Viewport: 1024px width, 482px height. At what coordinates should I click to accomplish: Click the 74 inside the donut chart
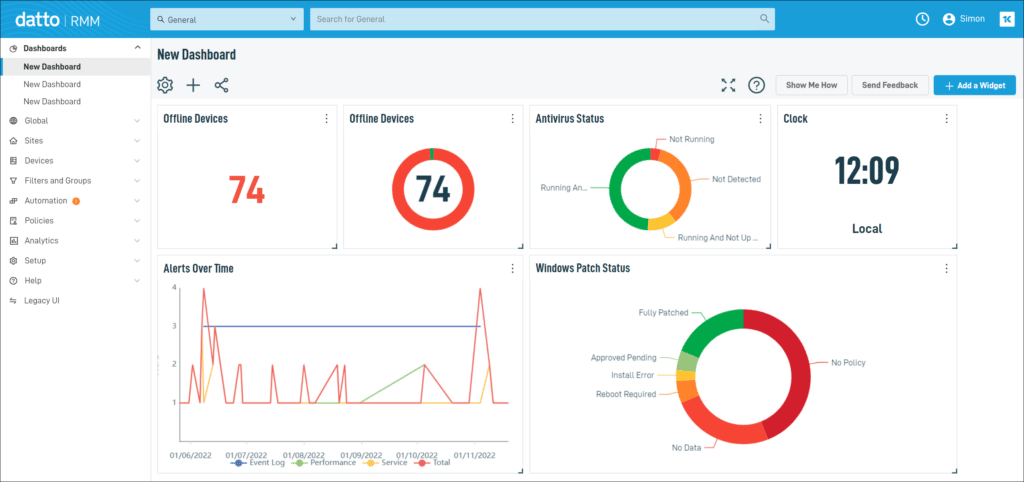[x=433, y=189]
